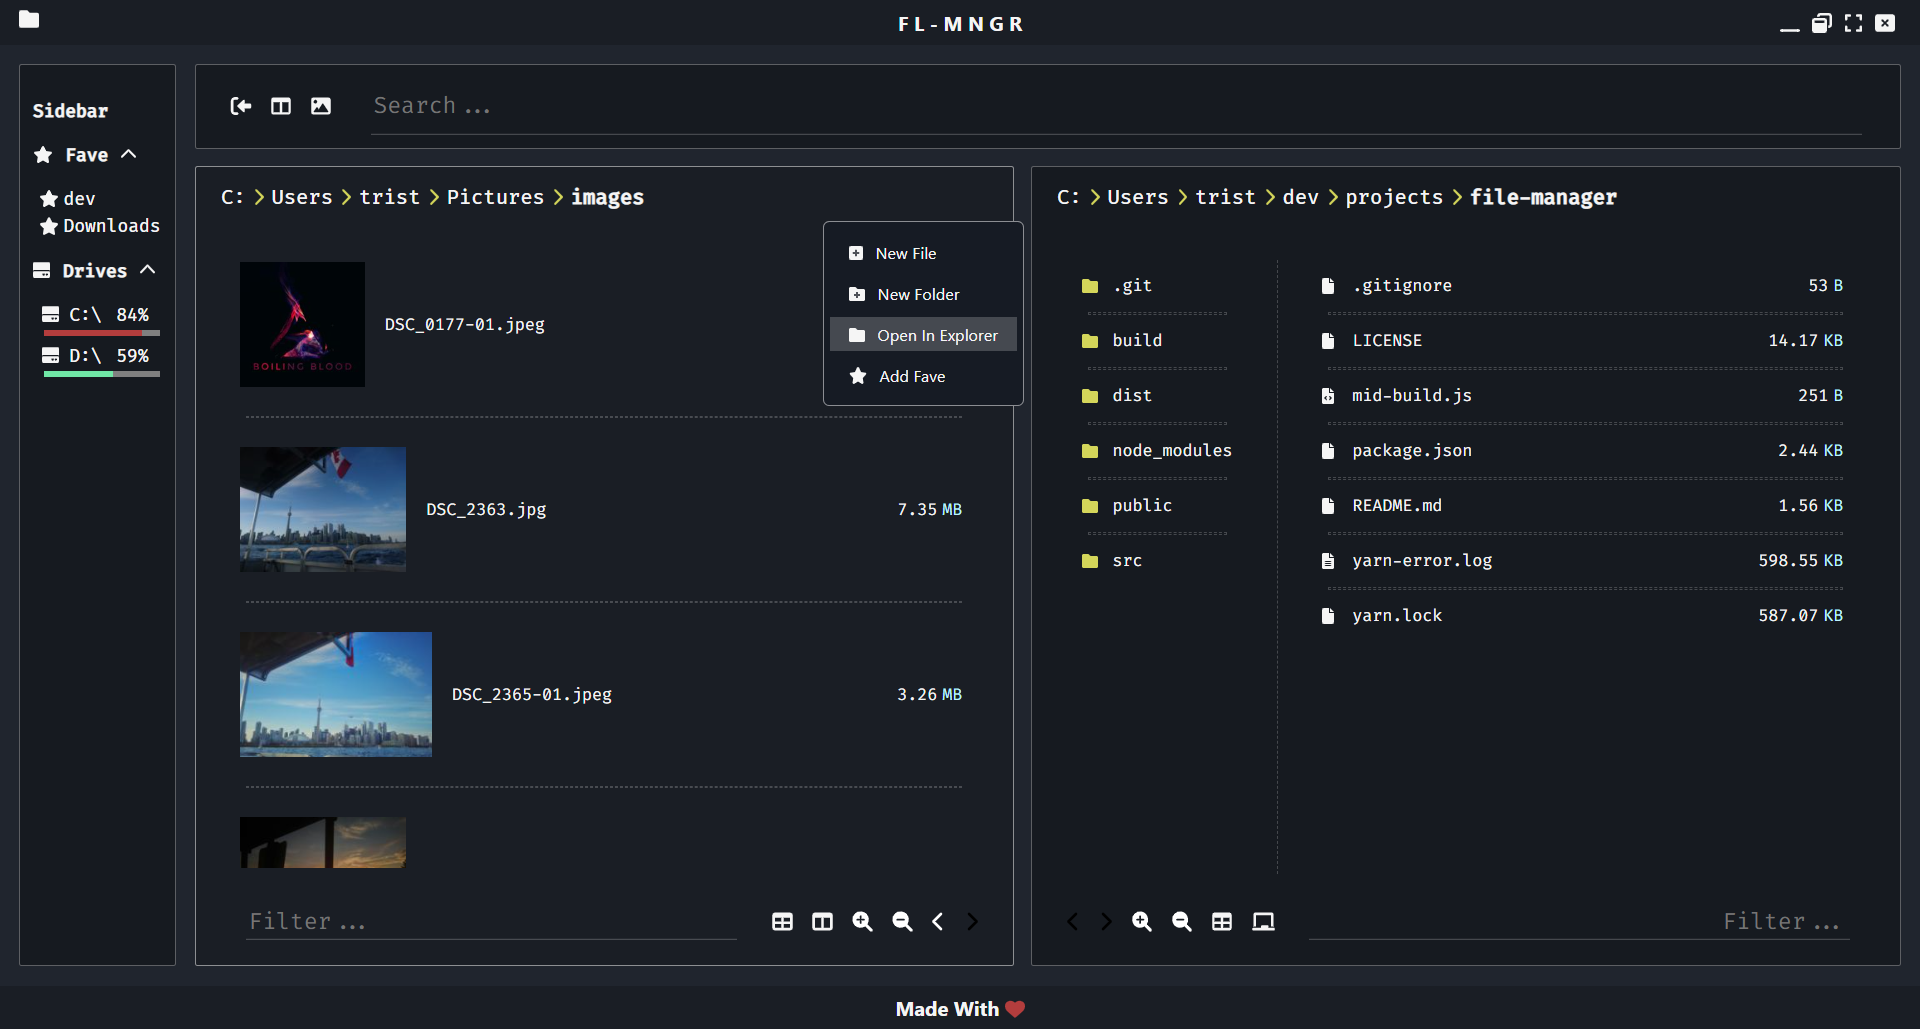Zoom out on the left images pane

[902, 922]
